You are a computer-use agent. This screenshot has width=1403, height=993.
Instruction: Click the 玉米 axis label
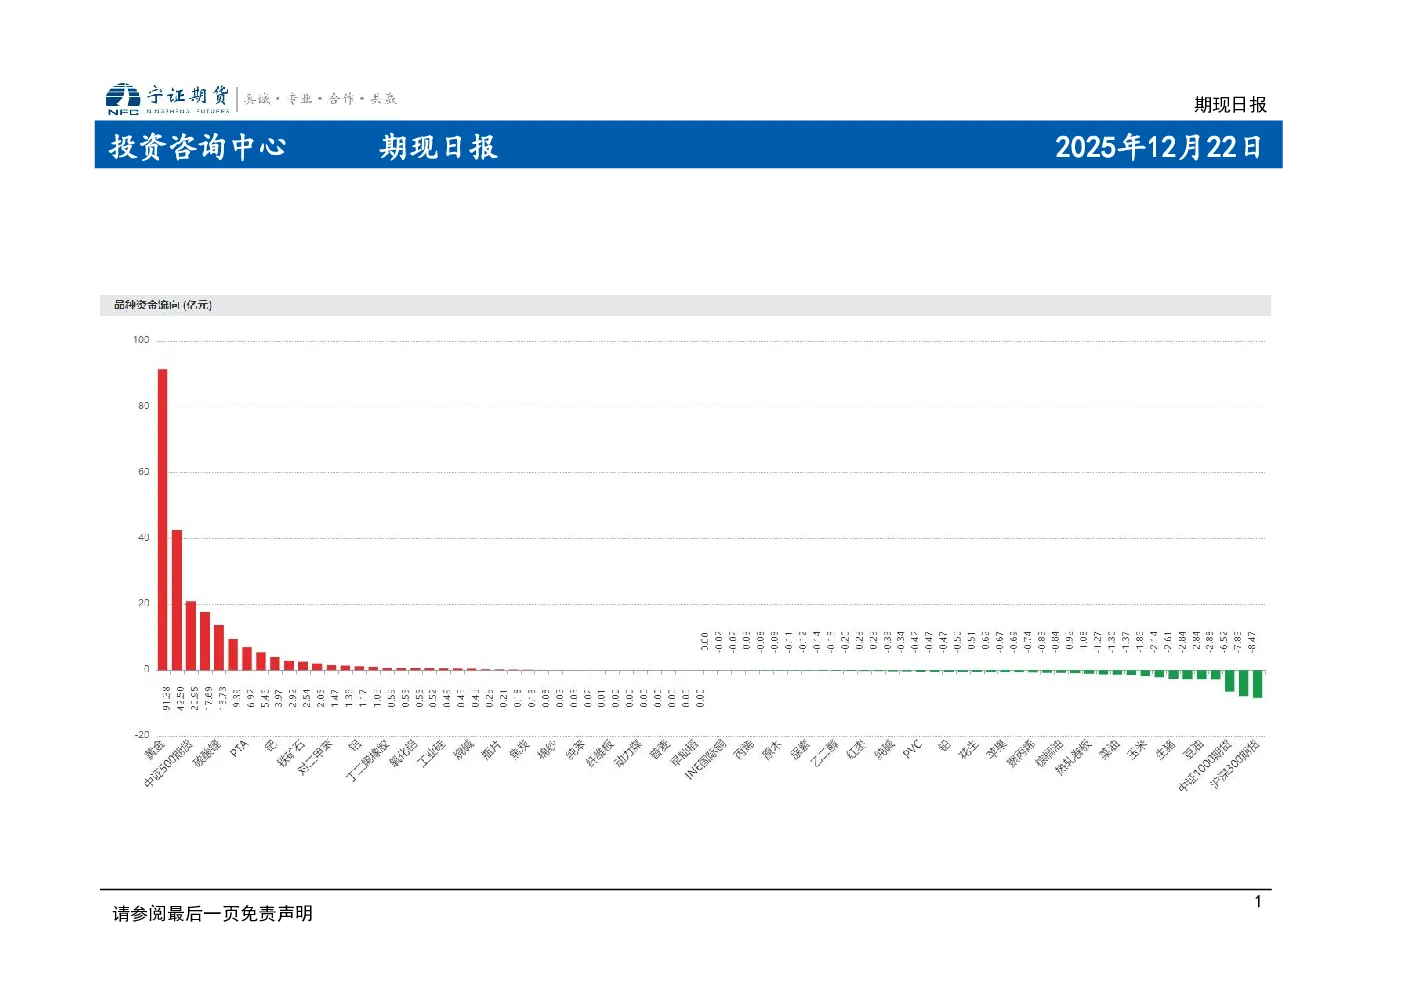(x=1135, y=751)
